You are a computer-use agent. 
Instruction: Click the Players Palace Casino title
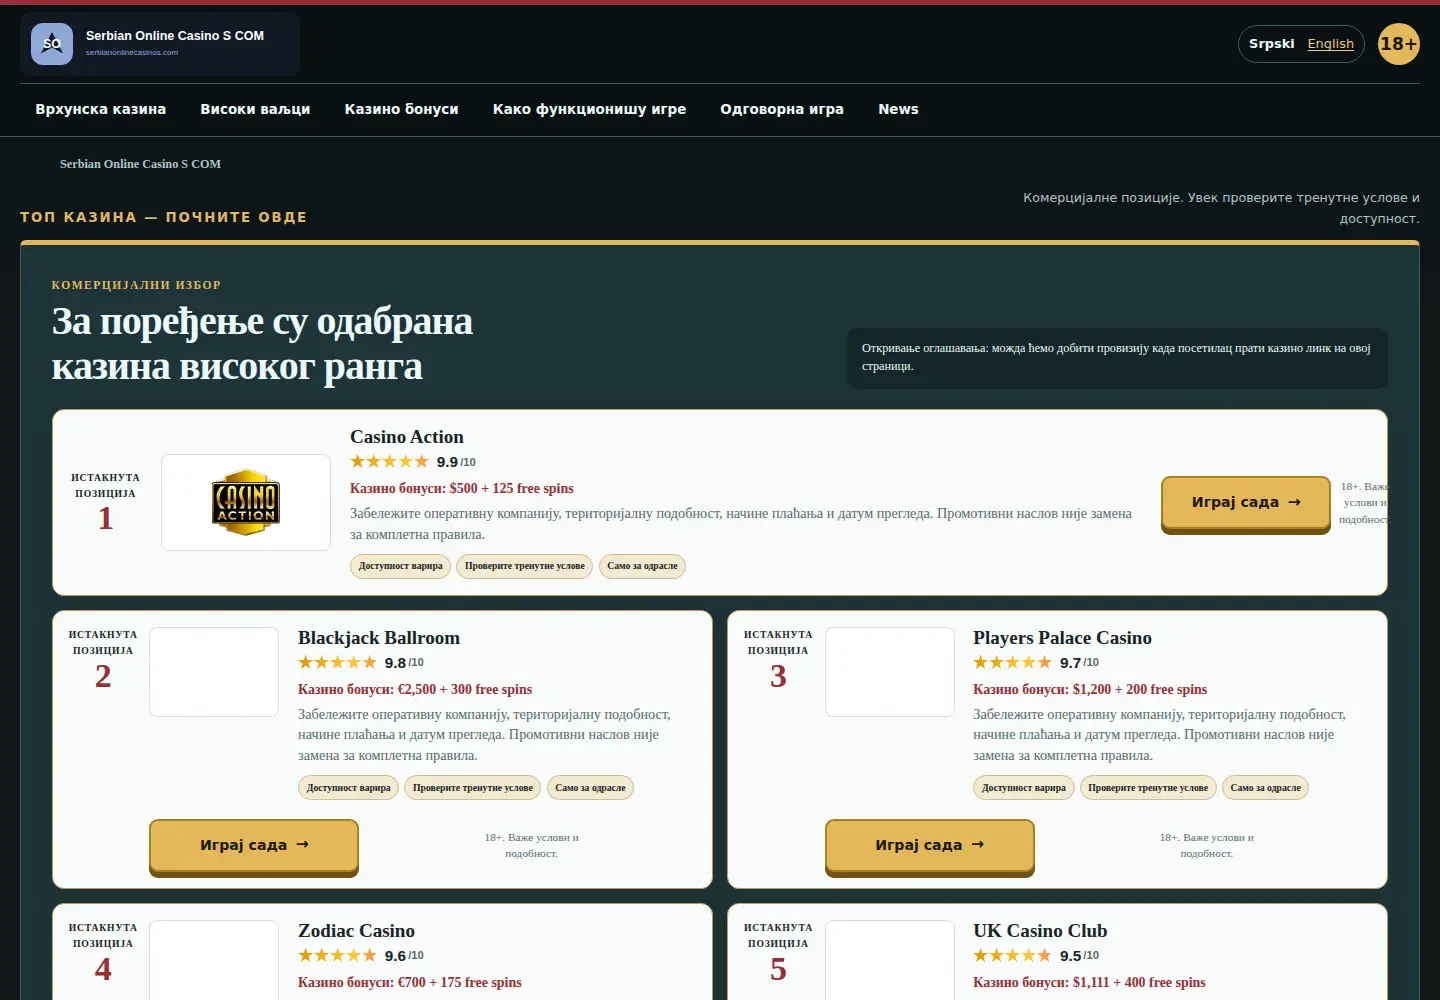click(1062, 638)
